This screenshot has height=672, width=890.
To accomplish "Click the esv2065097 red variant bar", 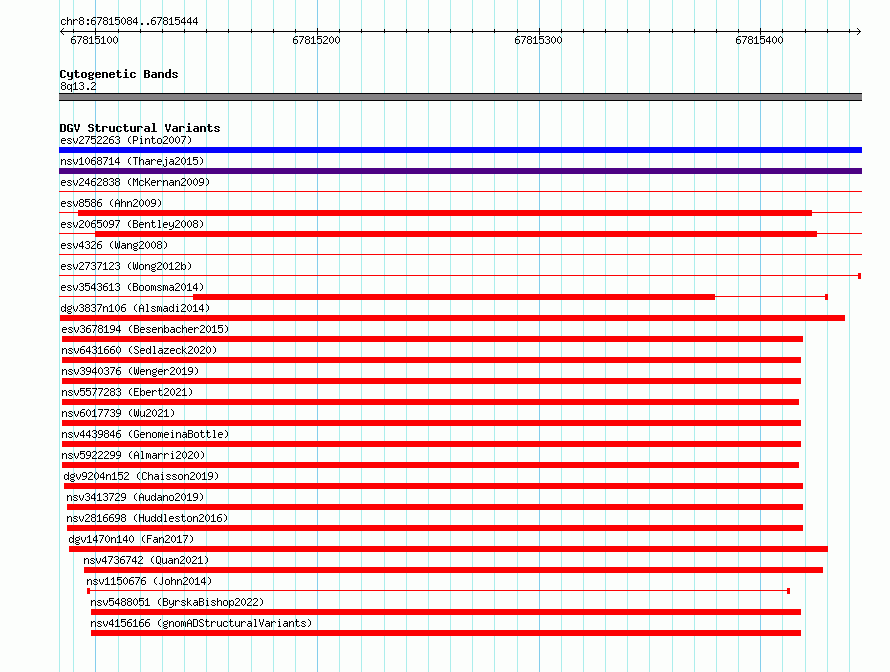I will (456, 234).
